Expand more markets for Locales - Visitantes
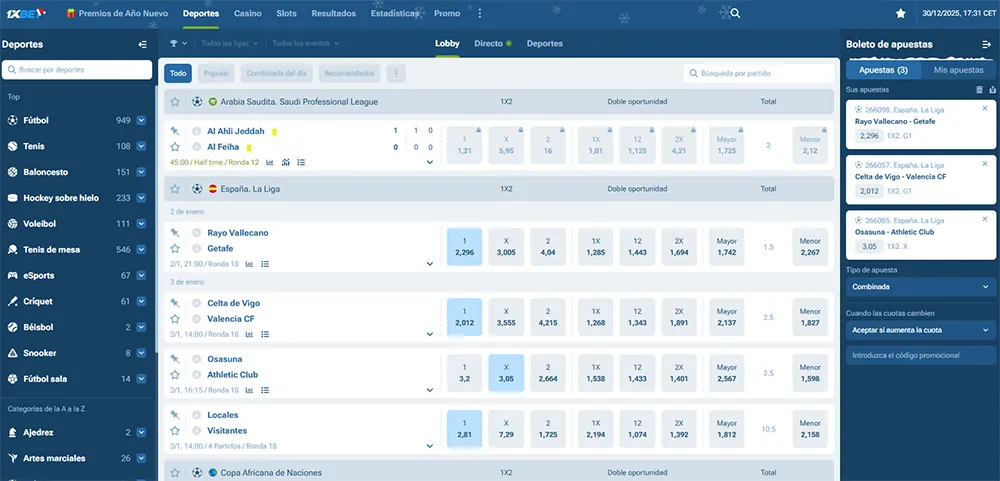The width and height of the screenshot is (1000, 481). 430,446
